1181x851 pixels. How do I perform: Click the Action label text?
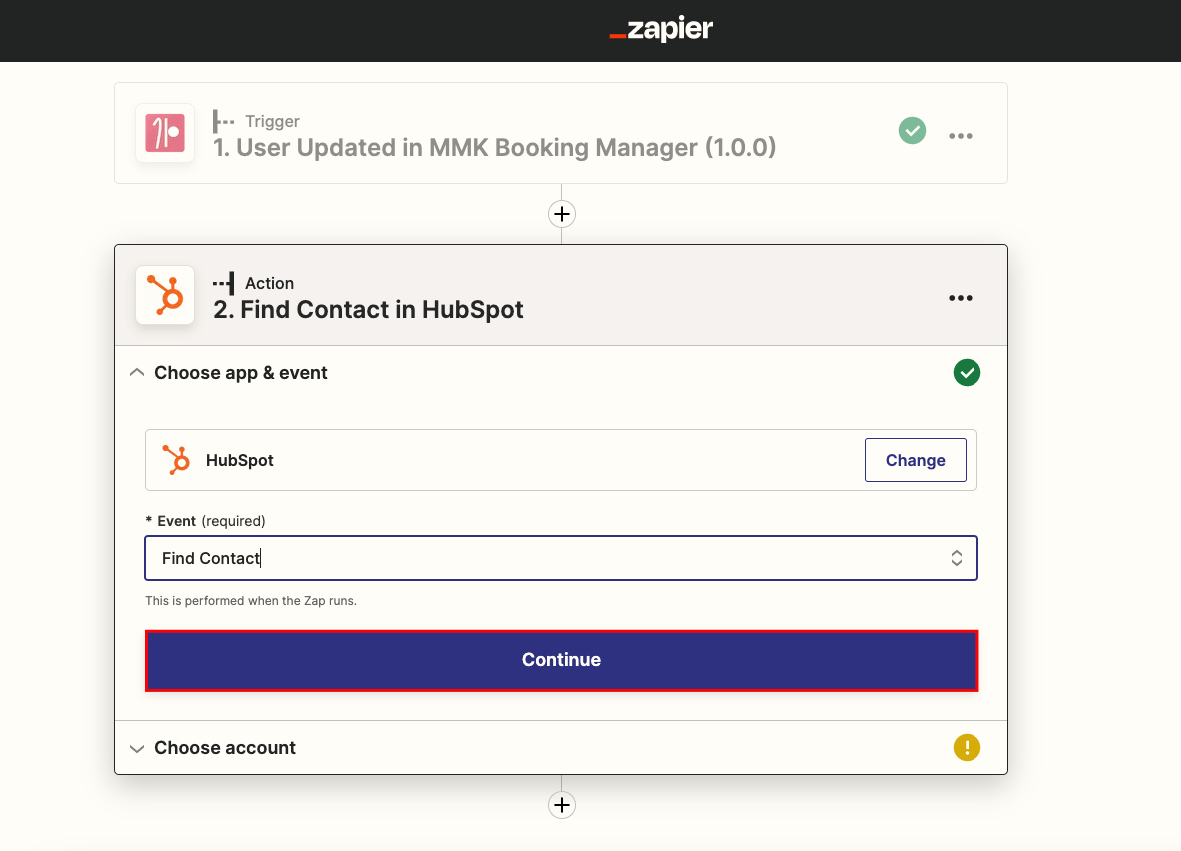(x=269, y=283)
